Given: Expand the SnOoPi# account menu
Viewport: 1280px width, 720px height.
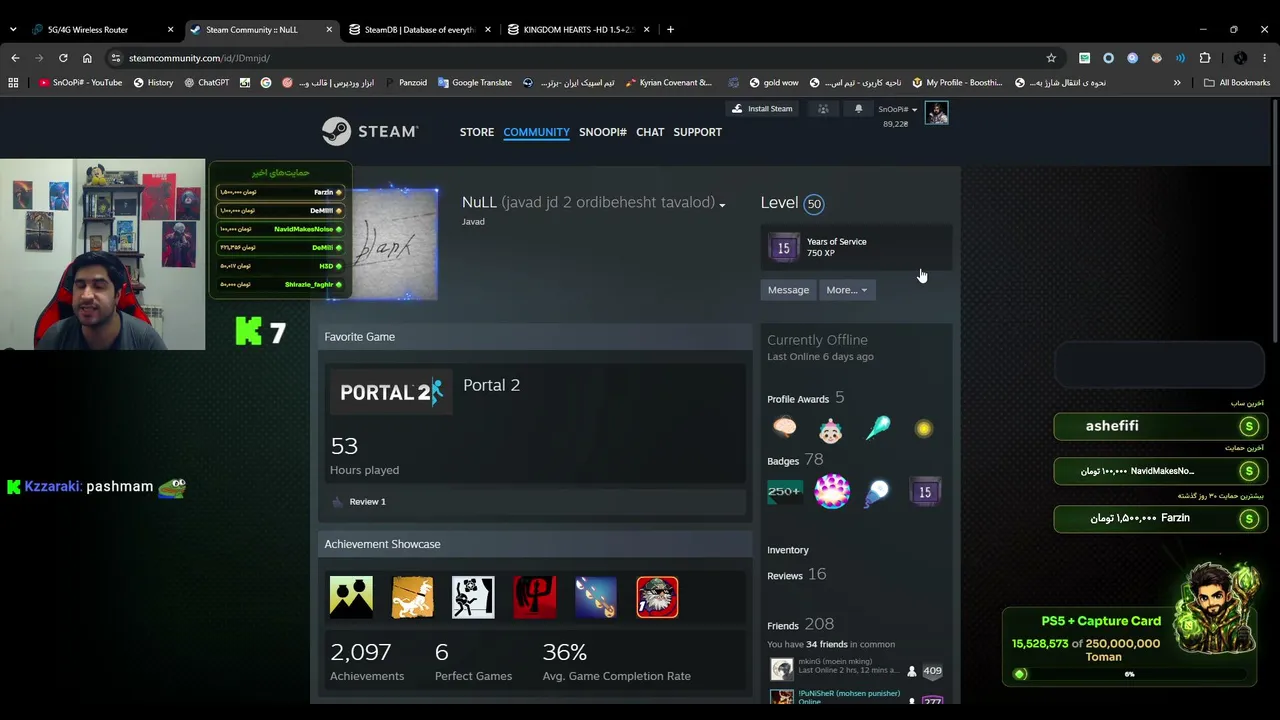Looking at the screenshot, I should tap(898, 109).
